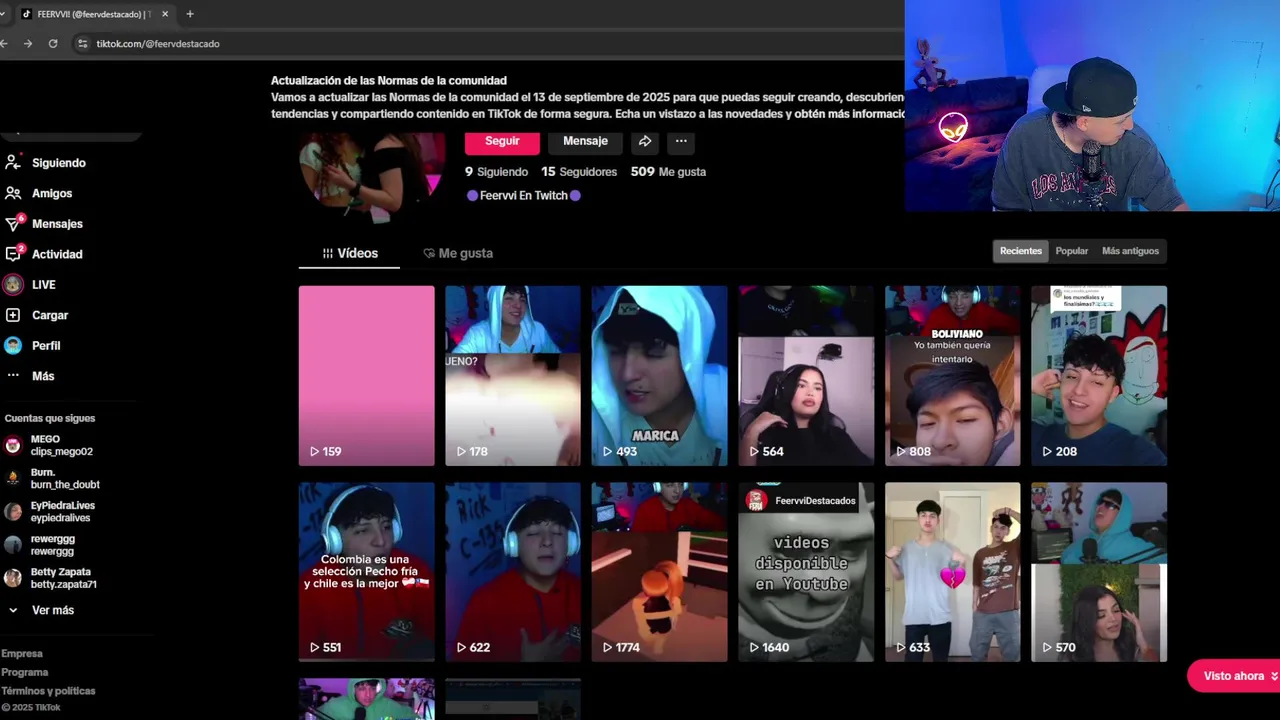Open video with 564 views
The width and height of the screenshot is (1280, 720).
click(x=806, y=376)
